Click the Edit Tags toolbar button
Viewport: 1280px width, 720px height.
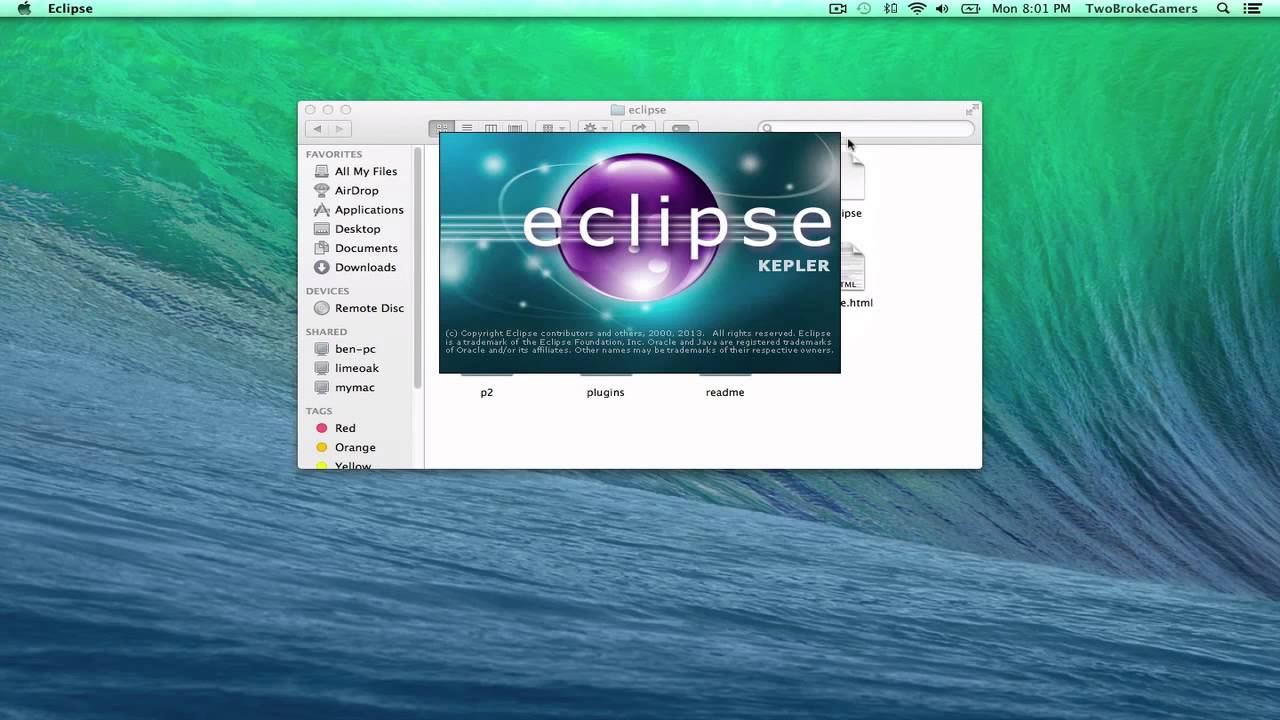[681, 128]
